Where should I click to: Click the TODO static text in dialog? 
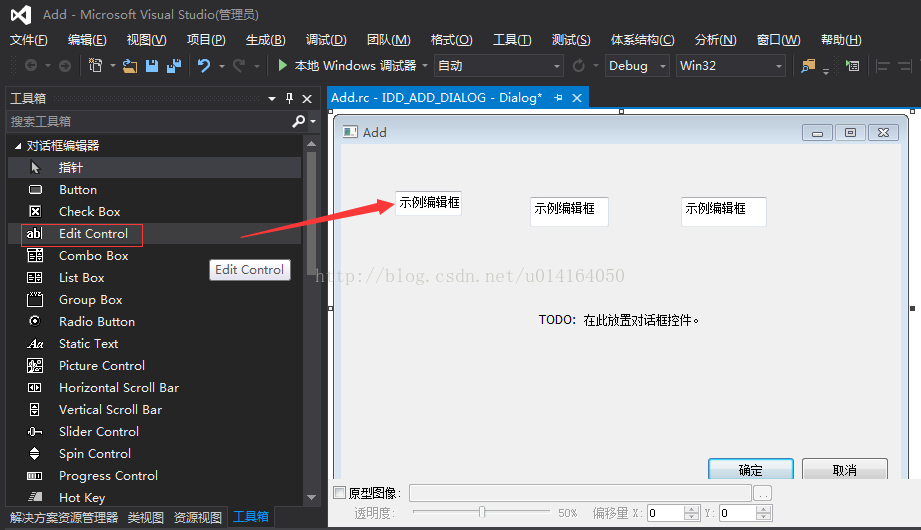click(x=619, y=320)
